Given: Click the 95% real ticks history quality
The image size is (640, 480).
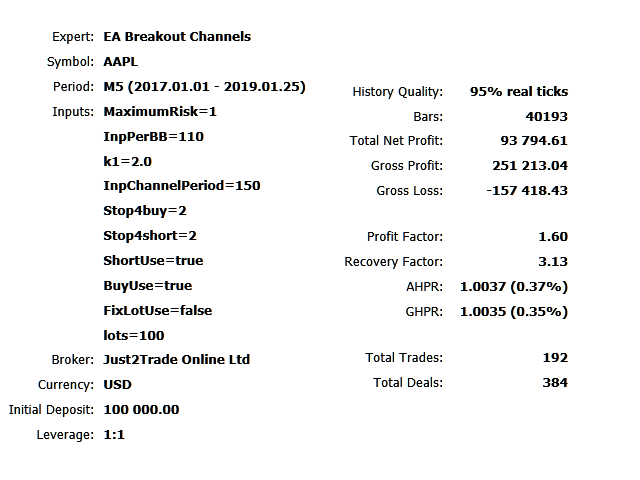Looking at the screenshot, I should tap(518, 92).
